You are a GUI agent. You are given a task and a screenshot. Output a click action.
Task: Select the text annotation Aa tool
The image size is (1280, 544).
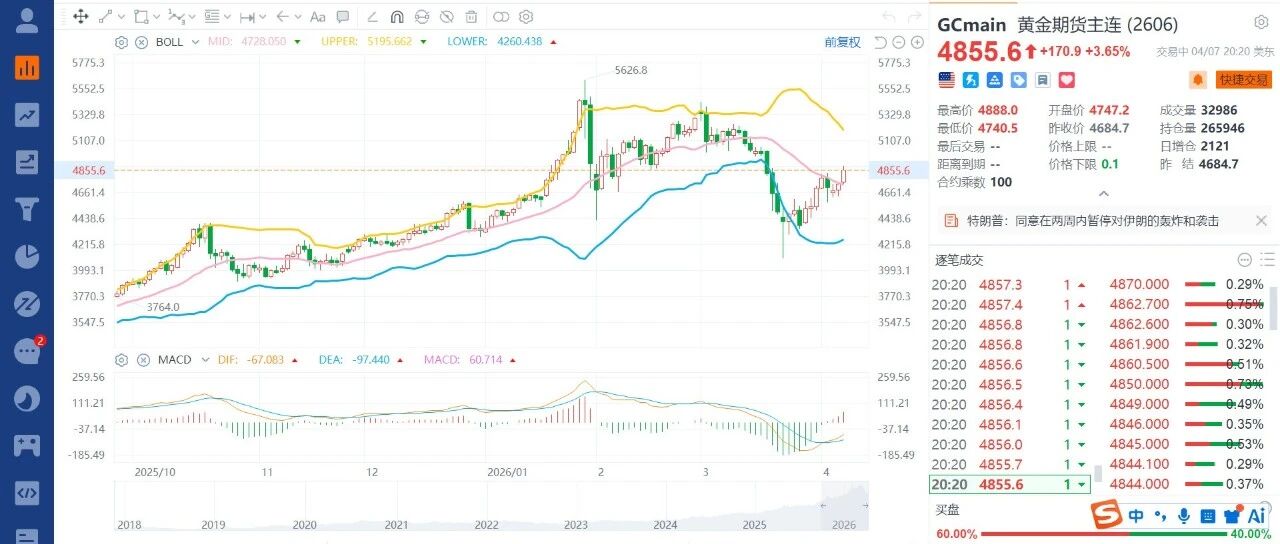pos(318,17)
